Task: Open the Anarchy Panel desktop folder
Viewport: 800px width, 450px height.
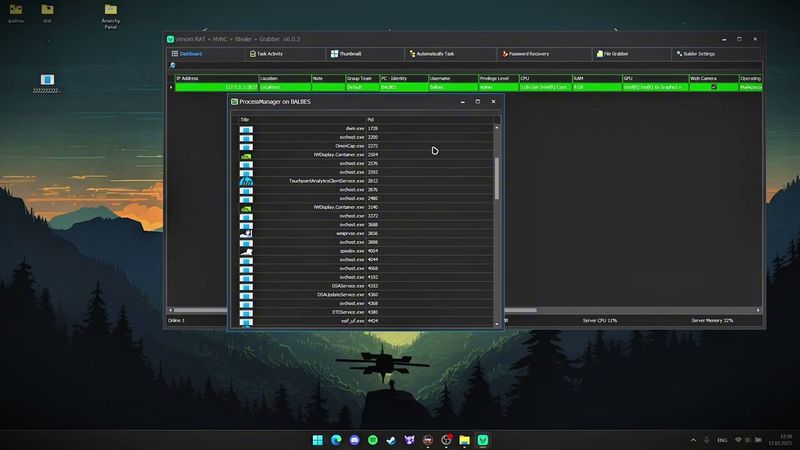Action: [111, 16]
